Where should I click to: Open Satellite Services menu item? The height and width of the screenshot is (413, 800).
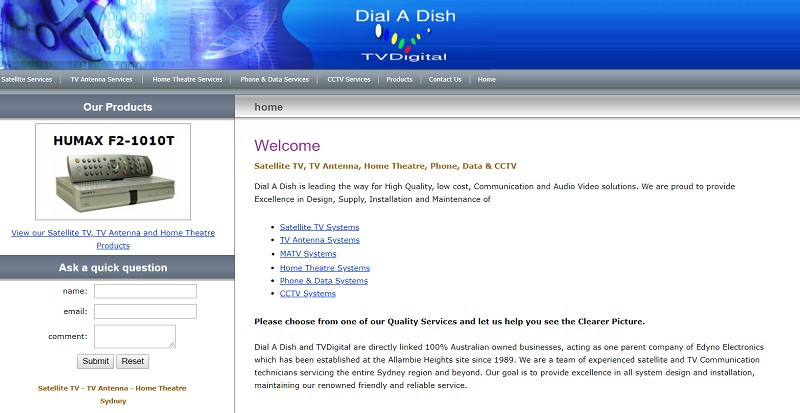pyautogui.click(x=27, y=80)
